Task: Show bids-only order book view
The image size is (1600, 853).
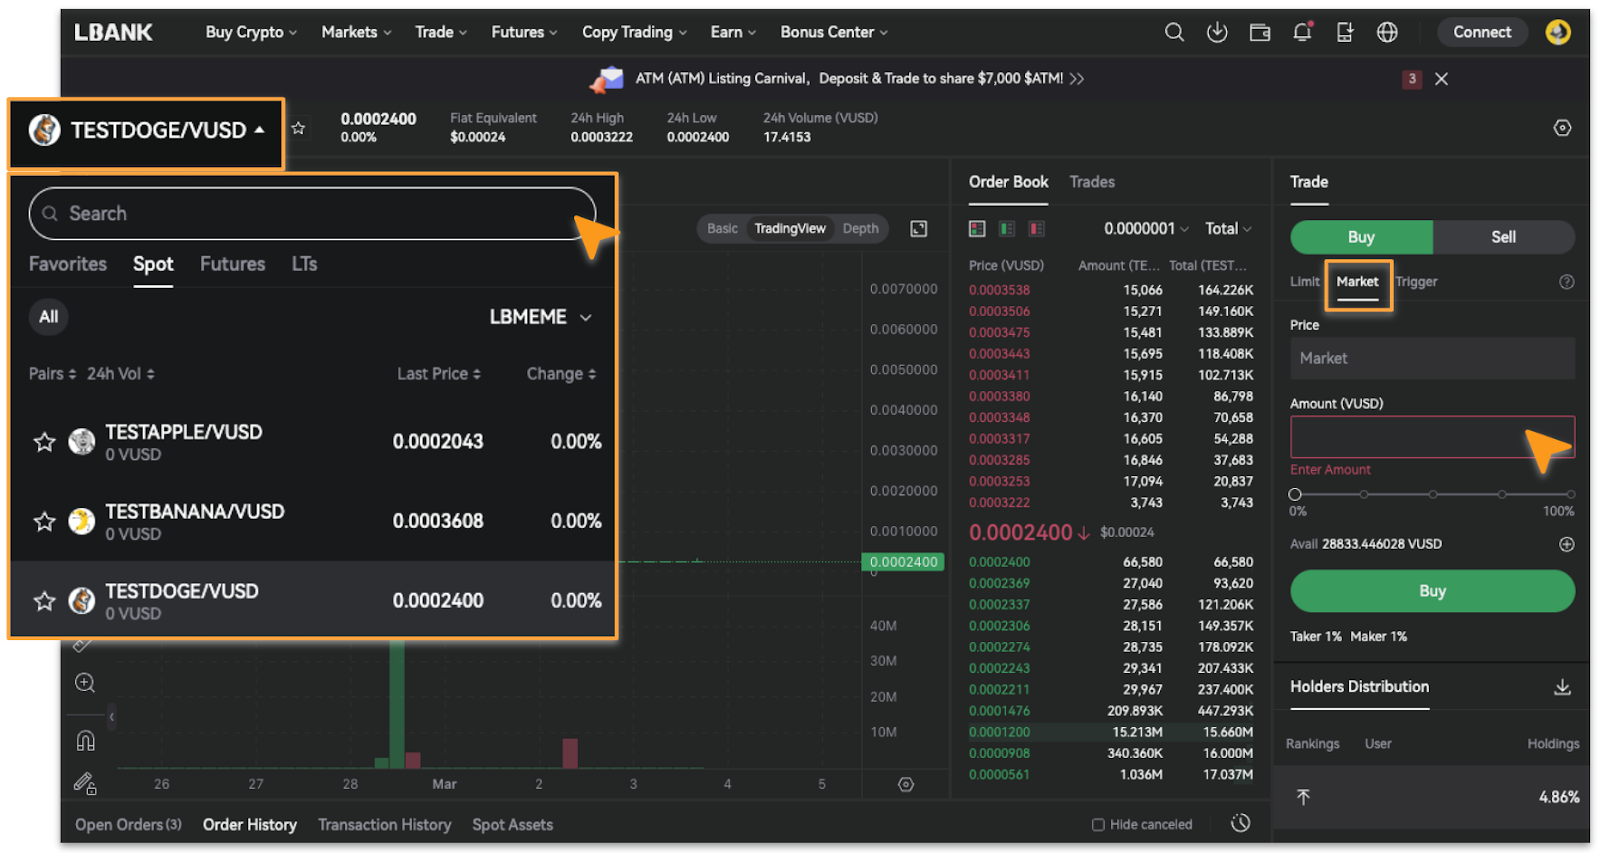Action: tap(1007, 229)
